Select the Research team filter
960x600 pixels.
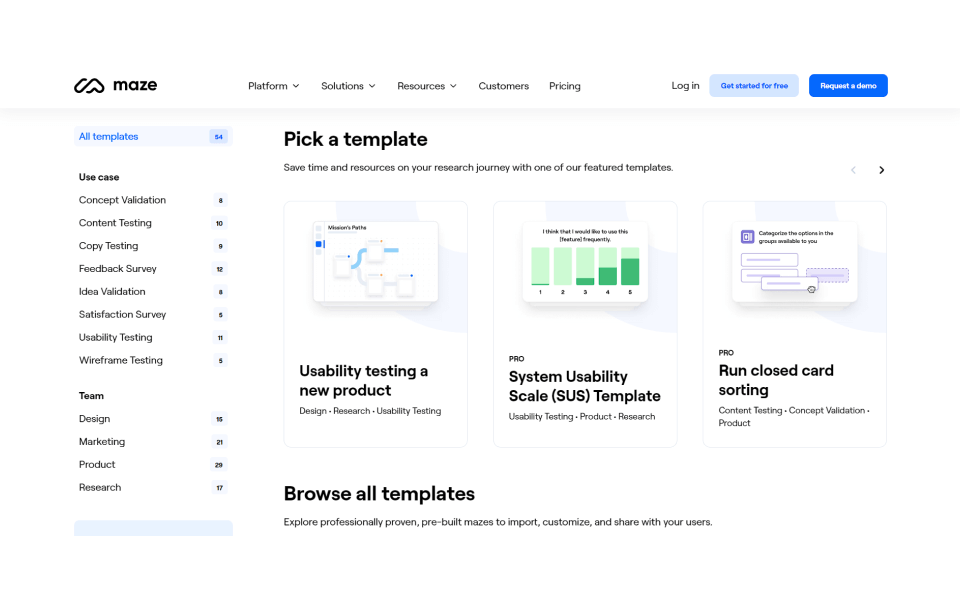pos(100,487)
